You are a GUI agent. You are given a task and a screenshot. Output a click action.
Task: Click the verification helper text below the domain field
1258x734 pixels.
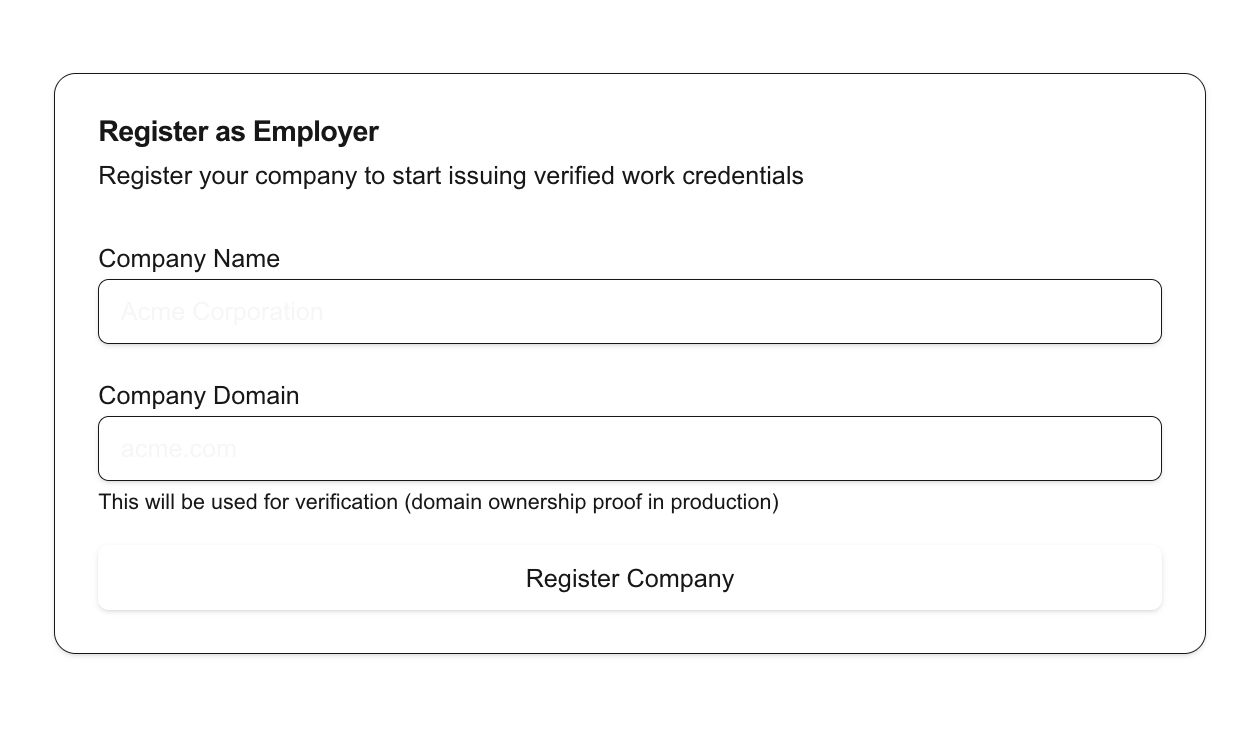coord(438,501)
